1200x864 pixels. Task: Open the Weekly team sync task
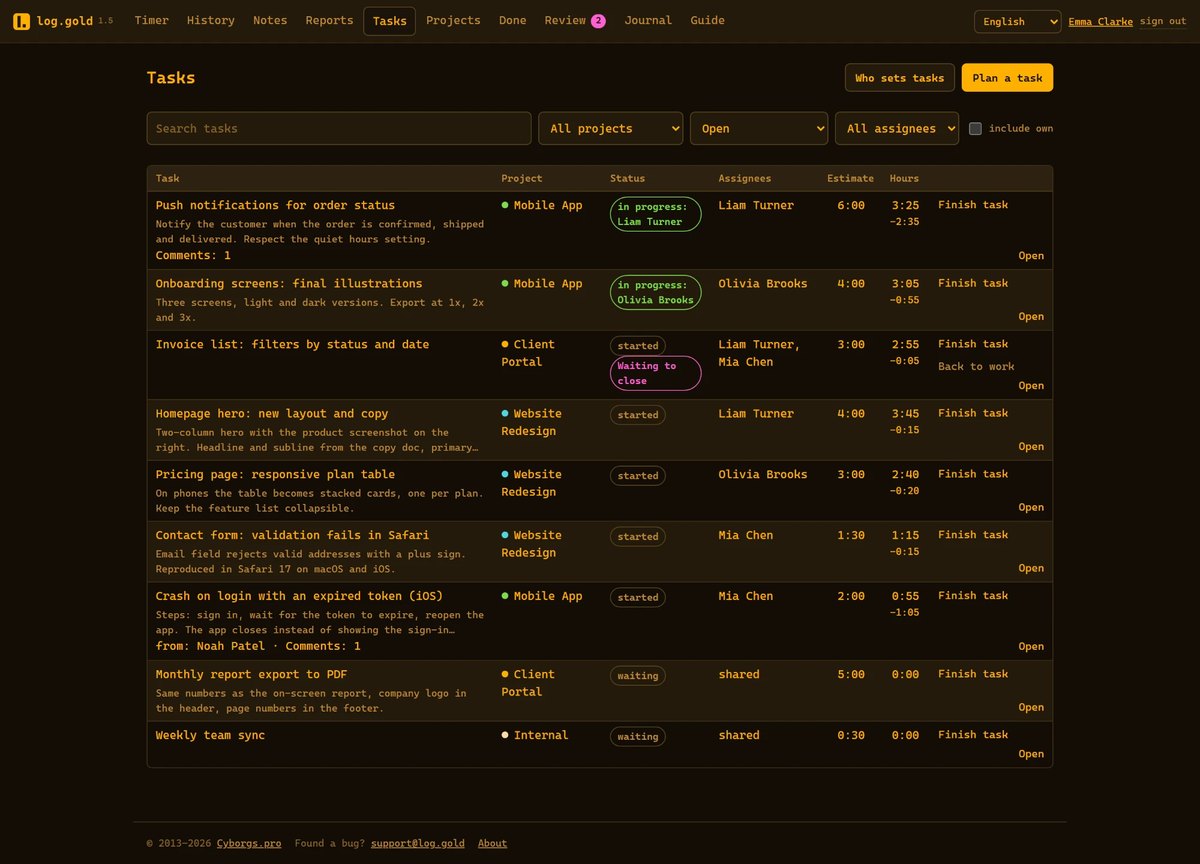(x=1031, y=754)
